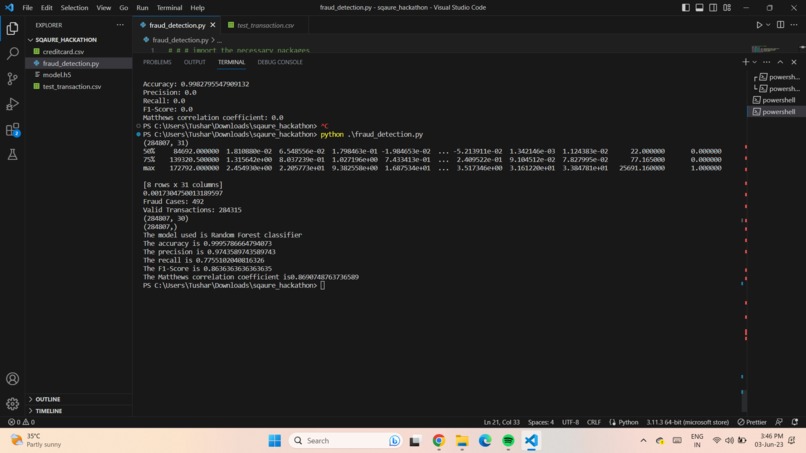Image resolution: width=806 pixels, height=453 pixels.
Task: Change indentation via Spaces: 4
Action: click(x=541, y=422)
